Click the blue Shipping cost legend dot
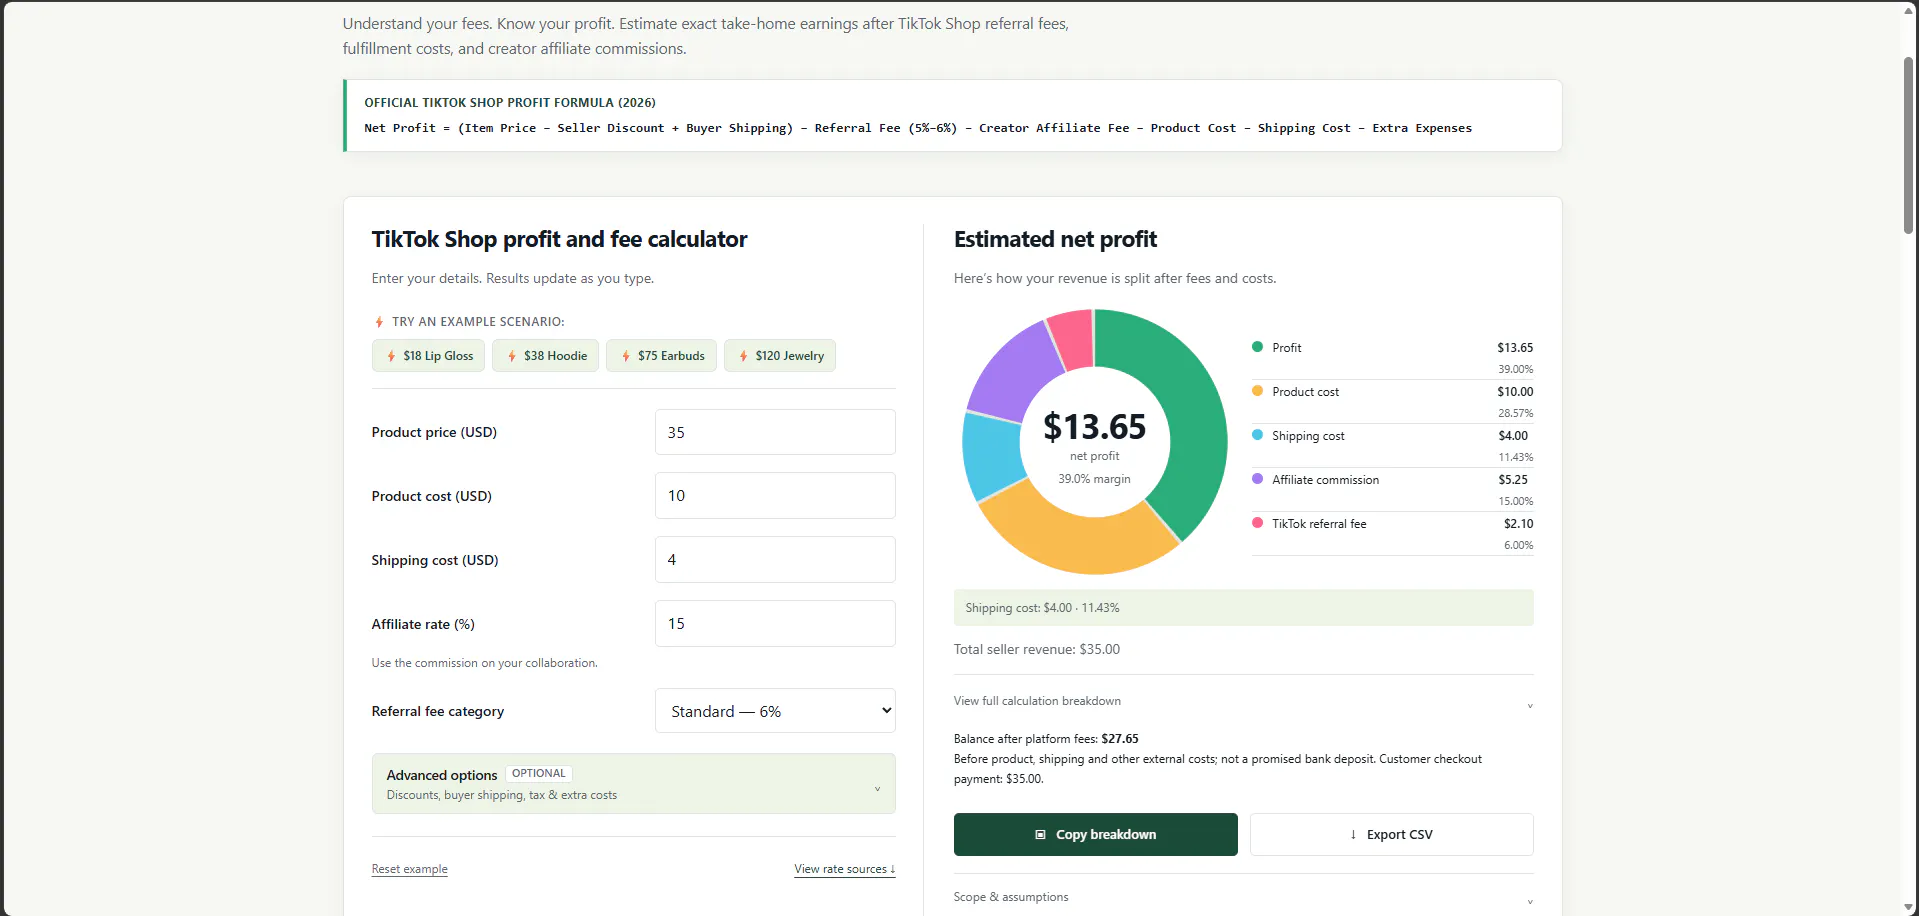This screenshot has height=916, width=1919. click(x=1257, y=435)
